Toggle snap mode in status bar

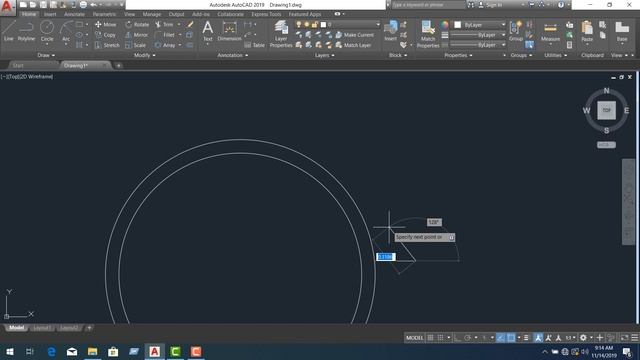[440, 338]
